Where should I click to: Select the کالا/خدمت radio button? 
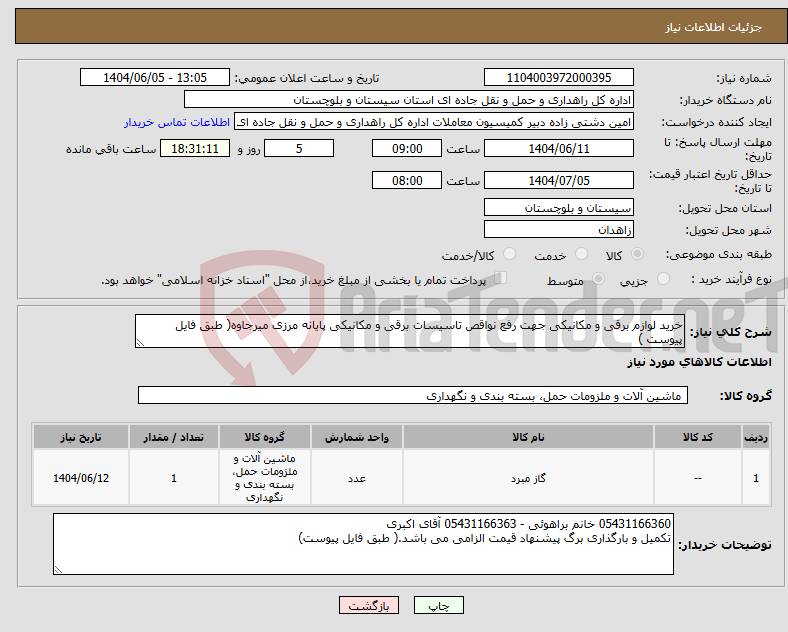click(x=510, y=254)
